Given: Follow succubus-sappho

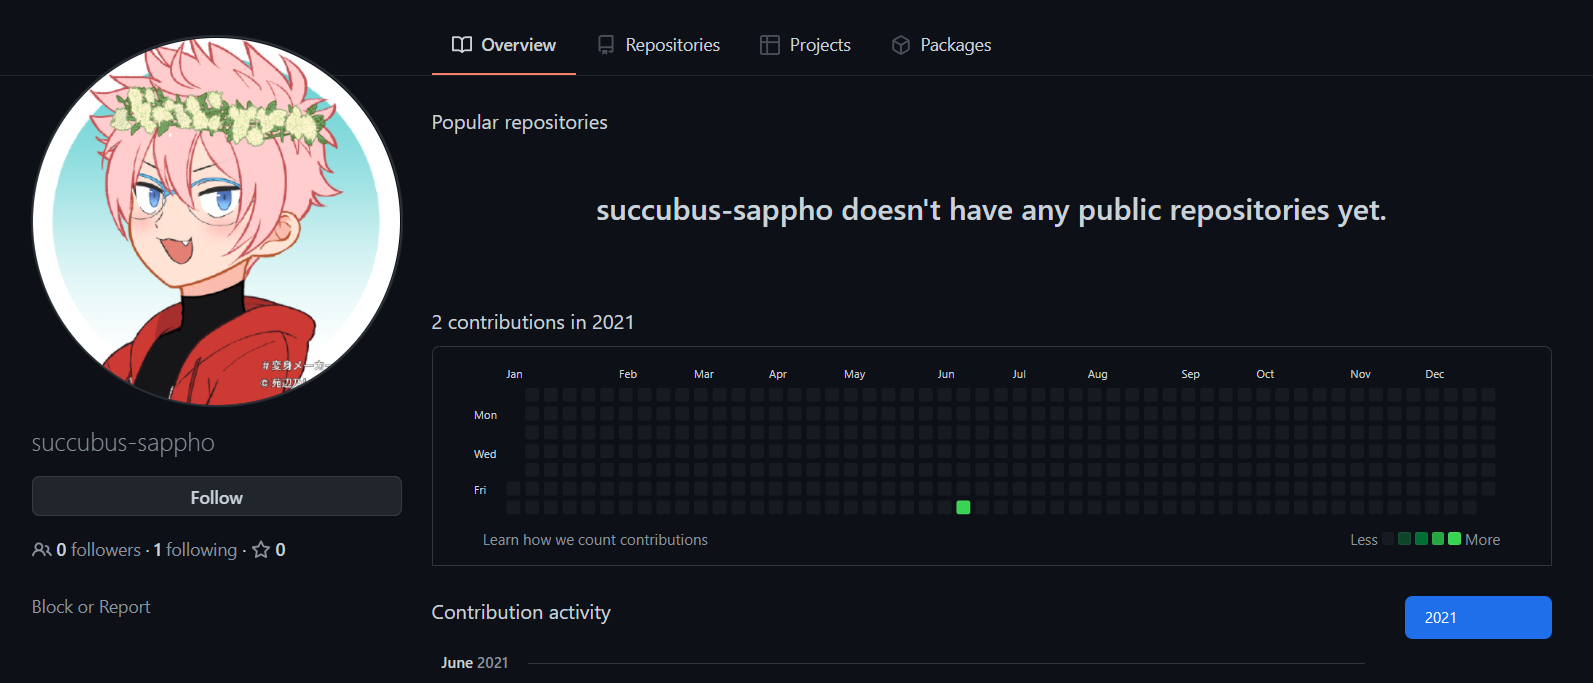Looking at the screenshot, I should point(217,496).
